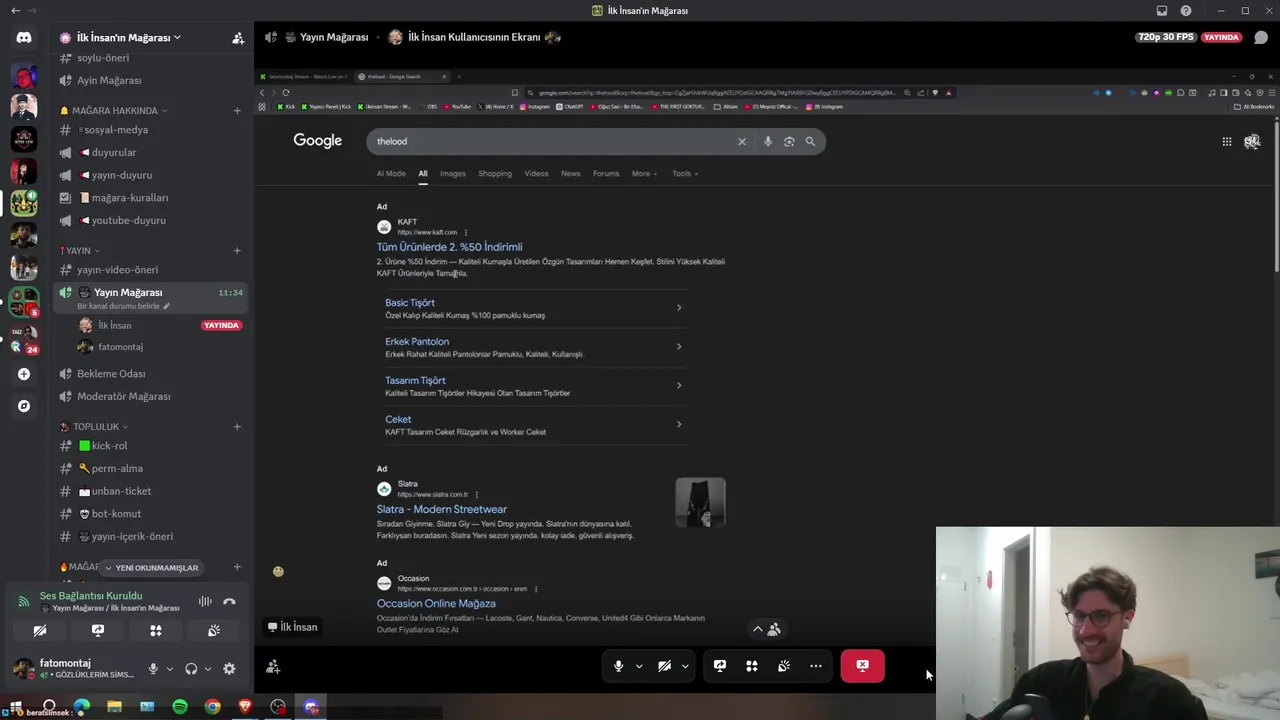Click the Add a Server plus icon
Viewport: 1280px width, 720px height.
pyautogui.click(x=24, y=374)
